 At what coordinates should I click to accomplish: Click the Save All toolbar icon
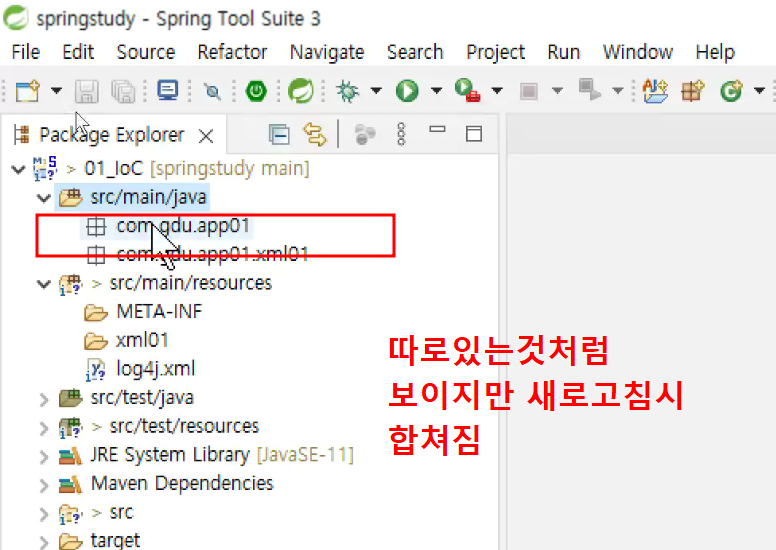(x=123, y=91)
